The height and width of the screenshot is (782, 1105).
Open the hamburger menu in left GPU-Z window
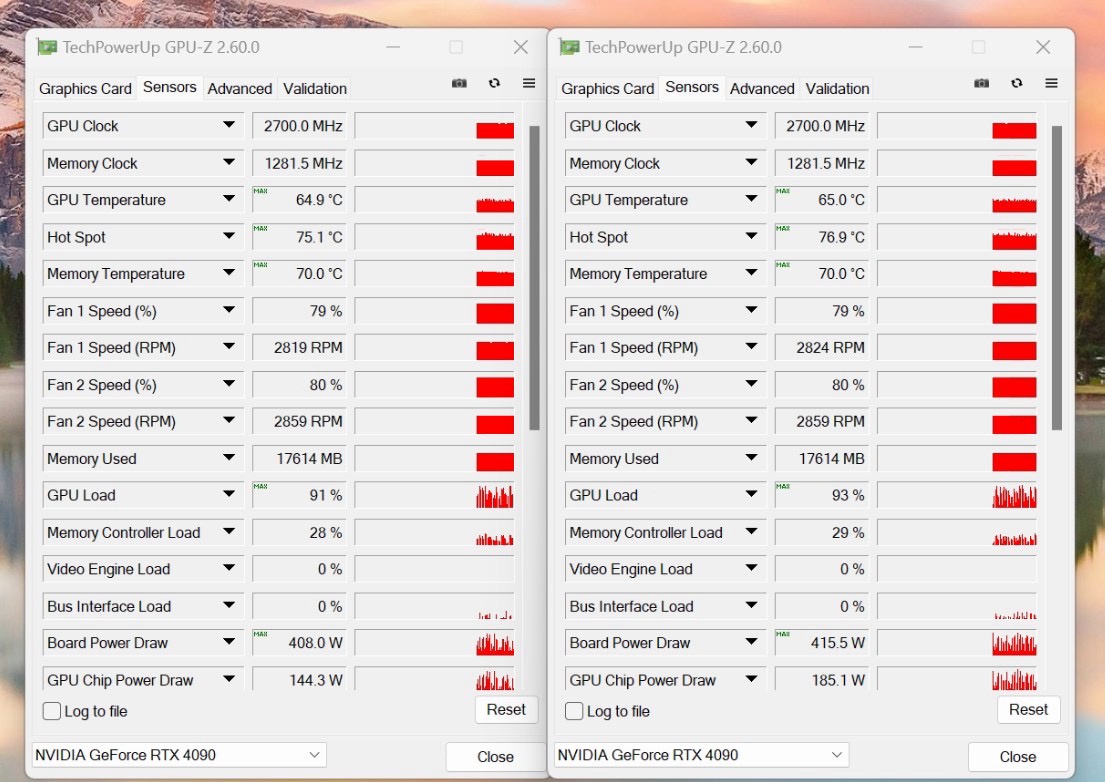pos(529,84)
